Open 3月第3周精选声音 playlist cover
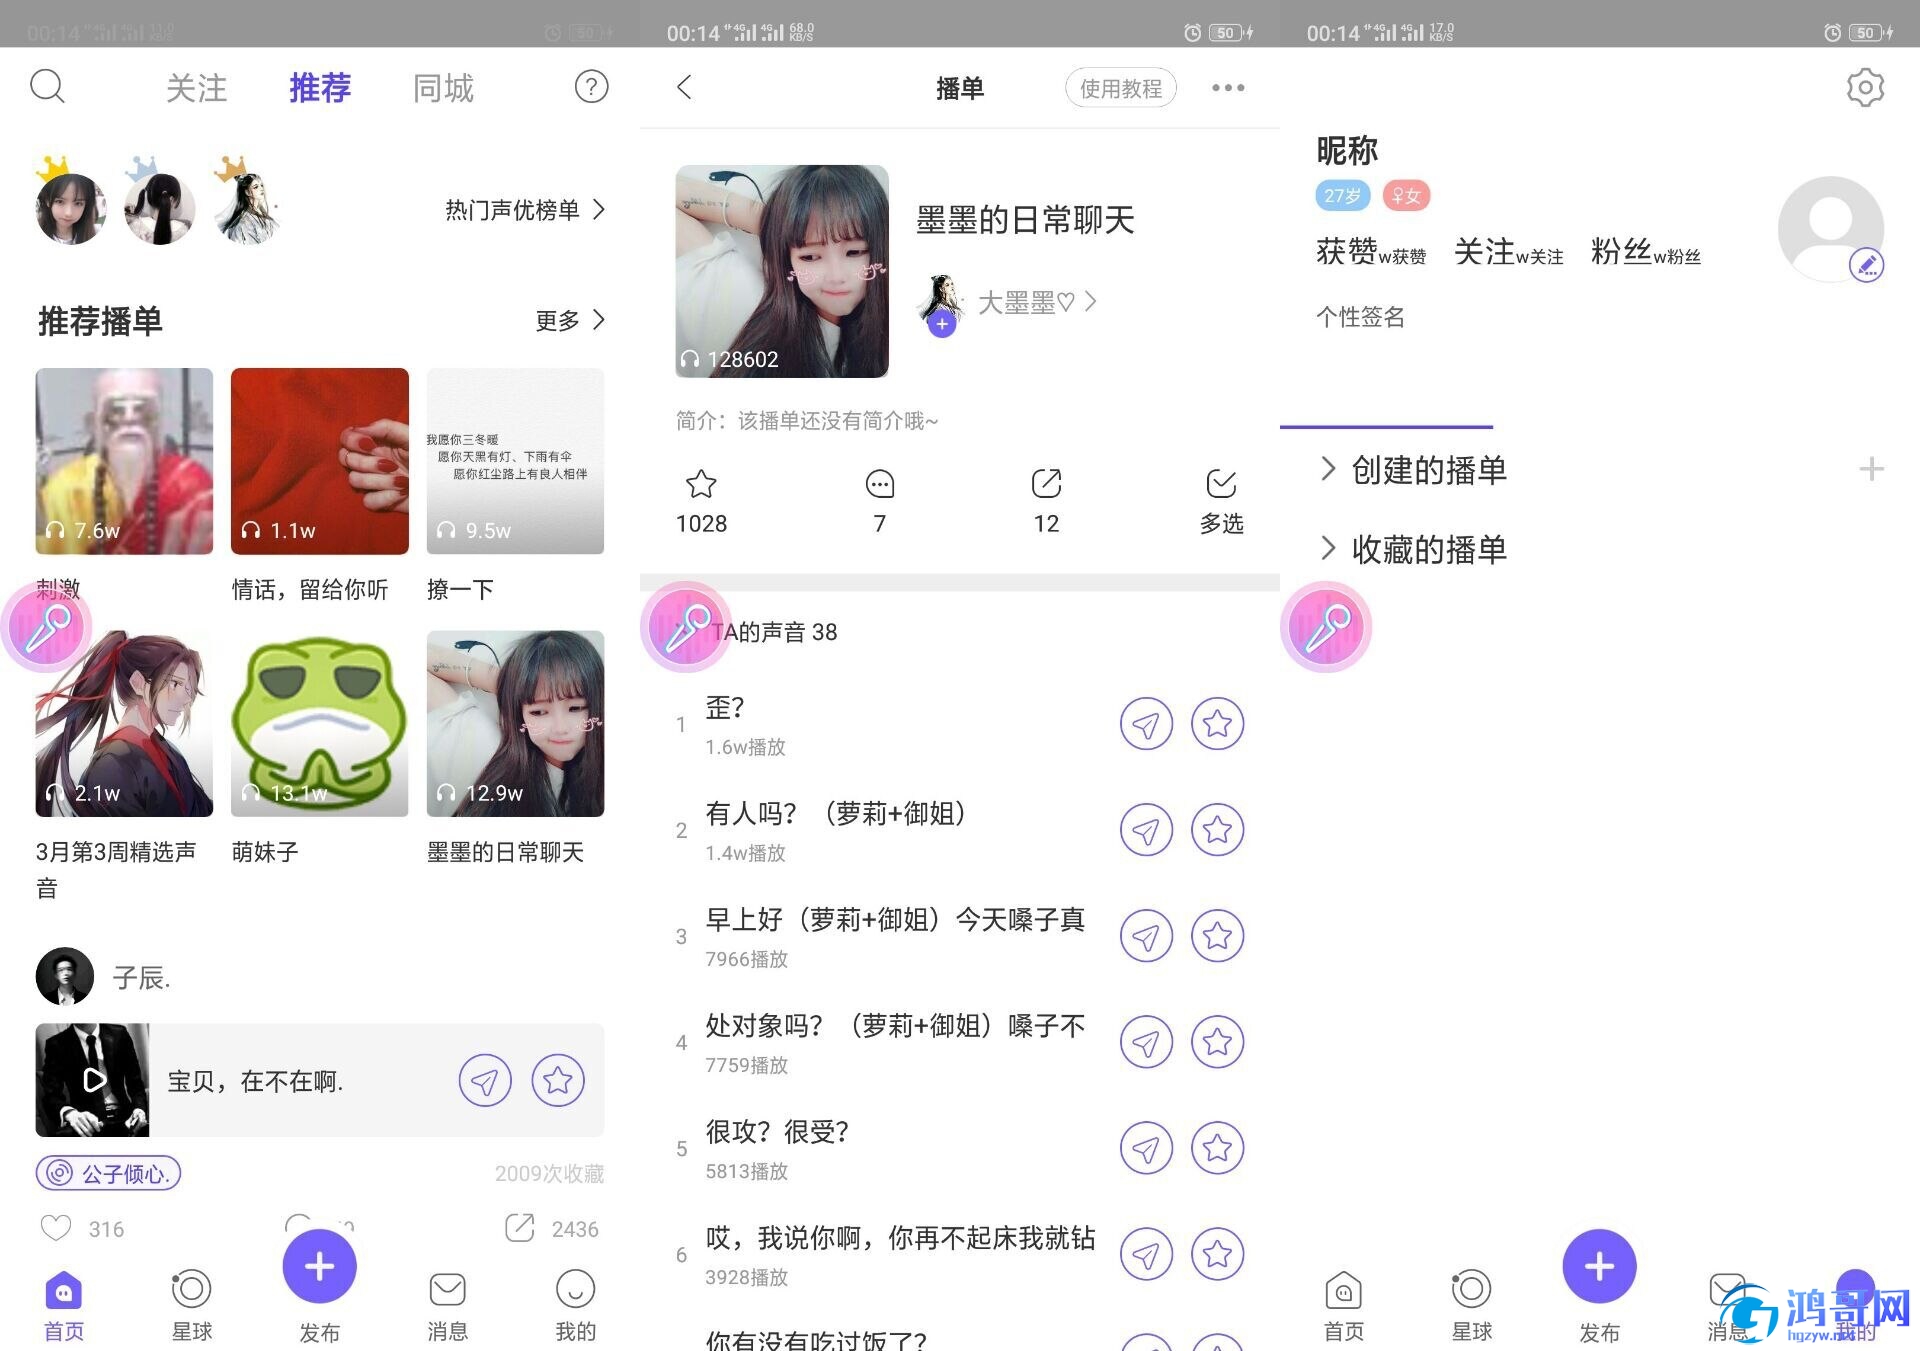Viewport: 1920px width, 1351px height. click(124, 723)
